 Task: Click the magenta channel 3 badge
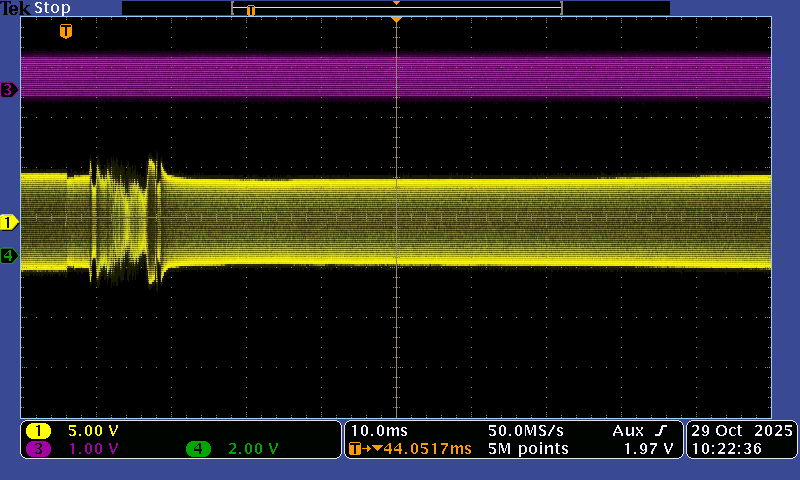coord(39,449)
